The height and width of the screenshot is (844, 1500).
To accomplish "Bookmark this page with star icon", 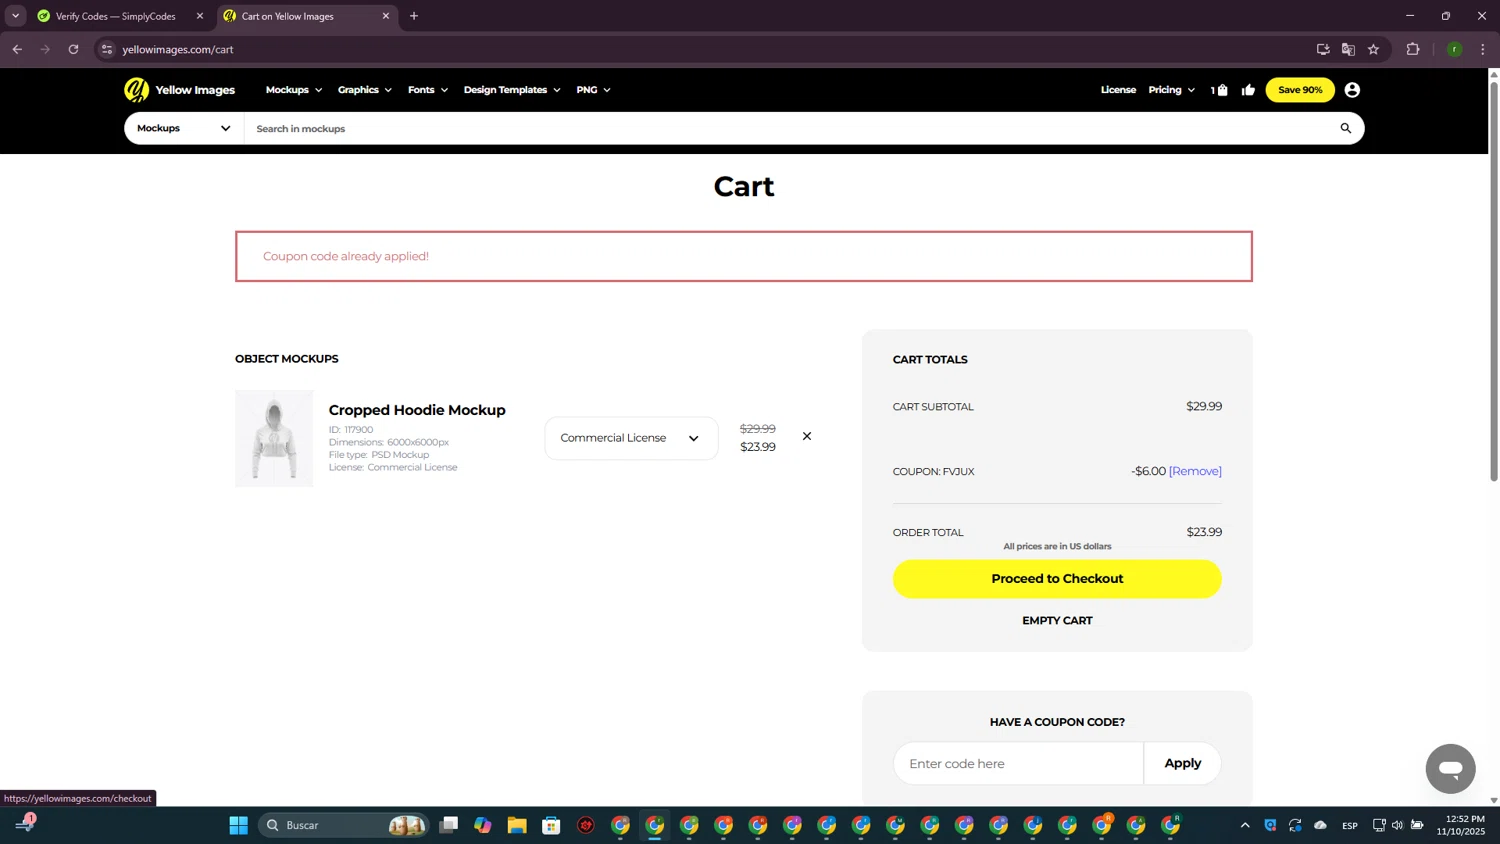I will click(1373, 49).
